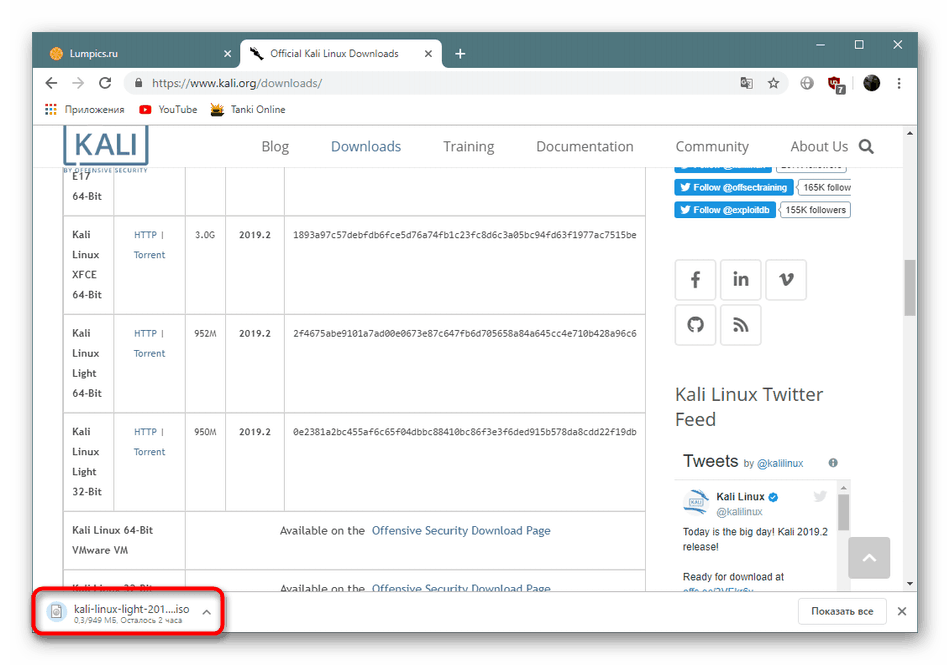Click the Kali logo
950x665 pixels.
click(x=106, y=146)
